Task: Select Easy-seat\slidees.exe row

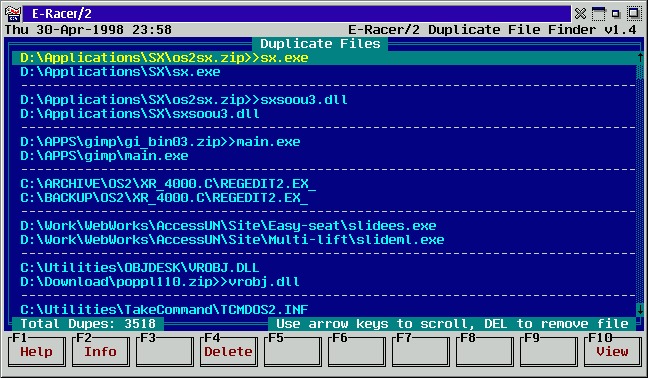Action: [324, 226]
